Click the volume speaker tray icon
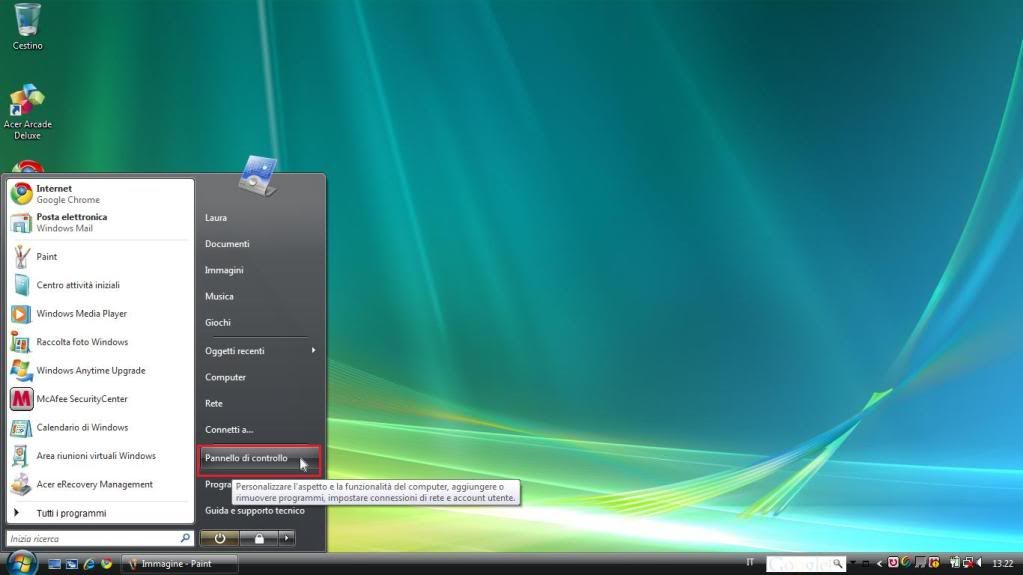The width and height of the screenshot is (1023, 575). 978,563
